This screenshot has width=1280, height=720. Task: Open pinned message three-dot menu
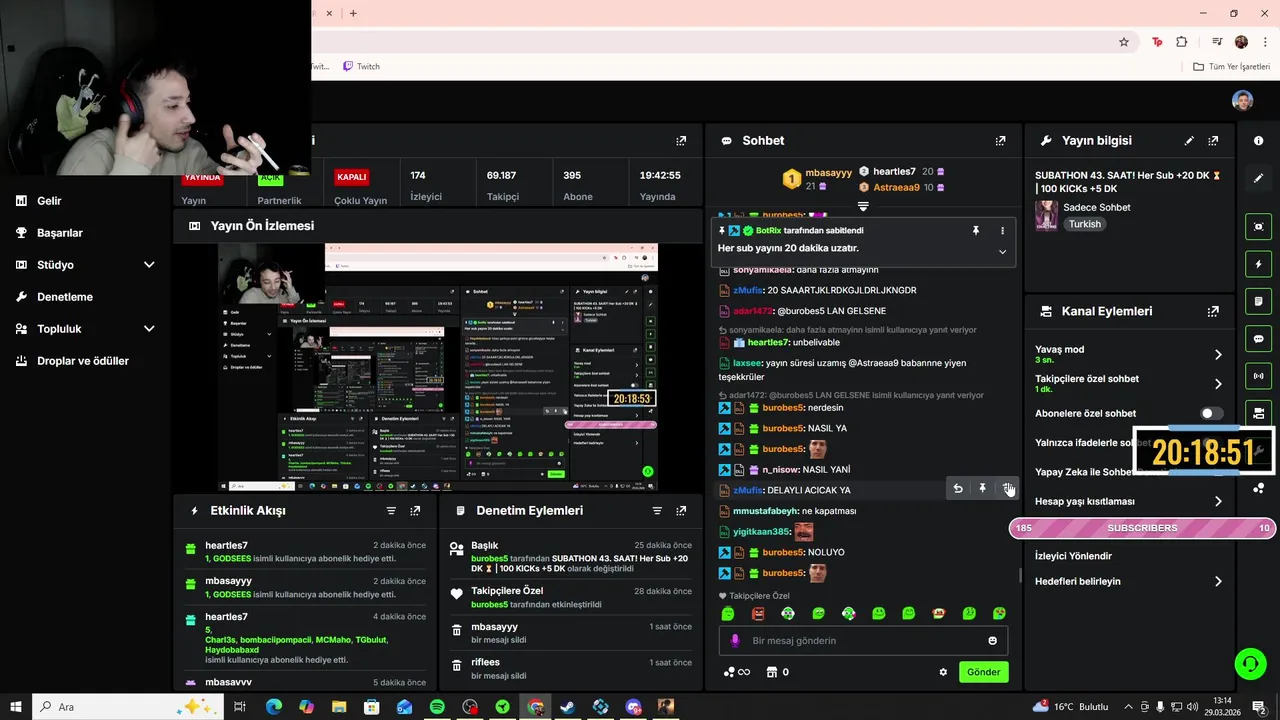[1002, 231]
